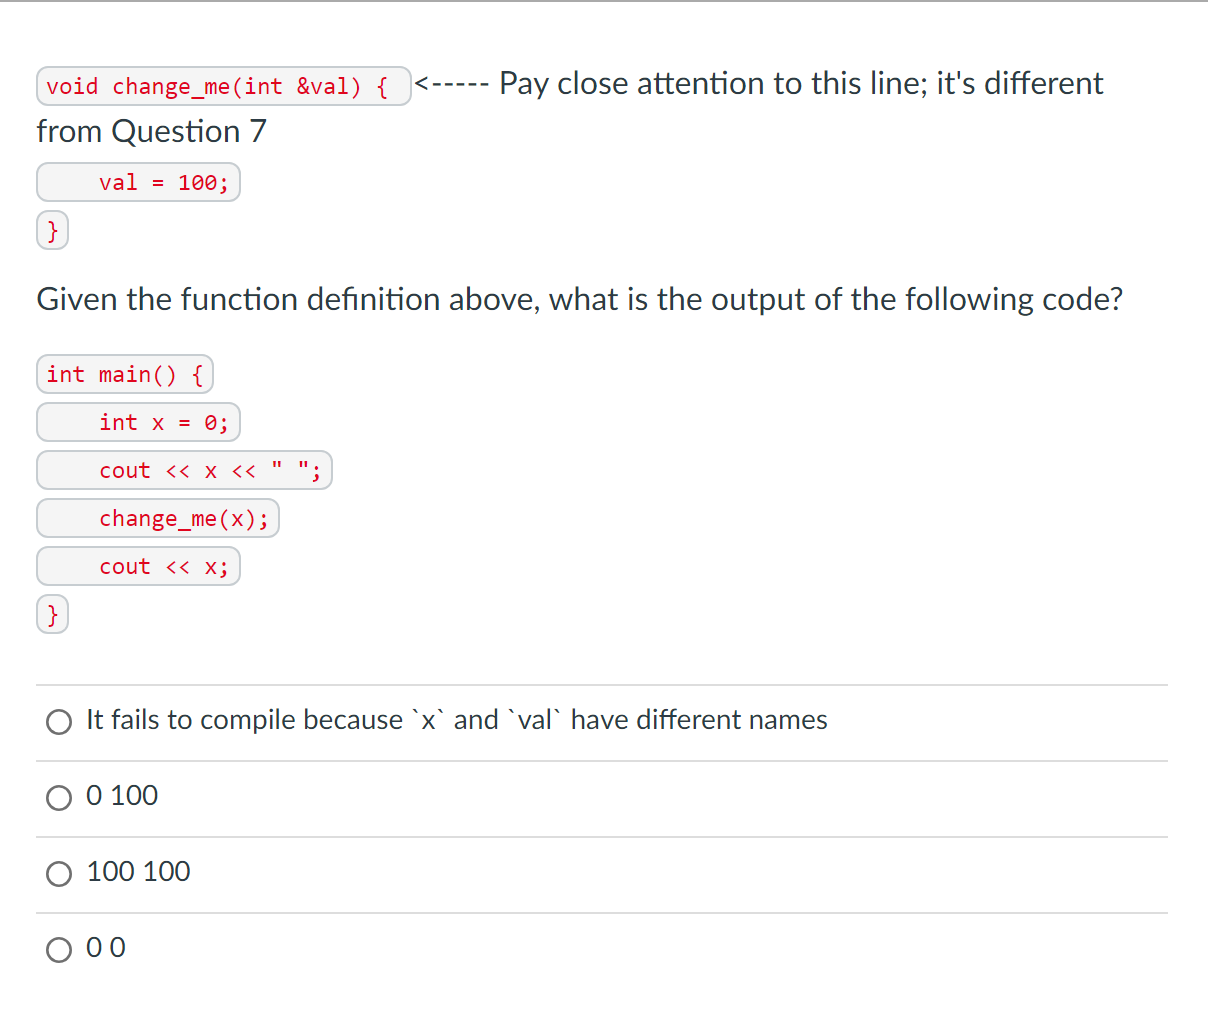Click the answer text "0 100"
Viewport: 1208px width, 1023px height.
(x=122, y=795)
